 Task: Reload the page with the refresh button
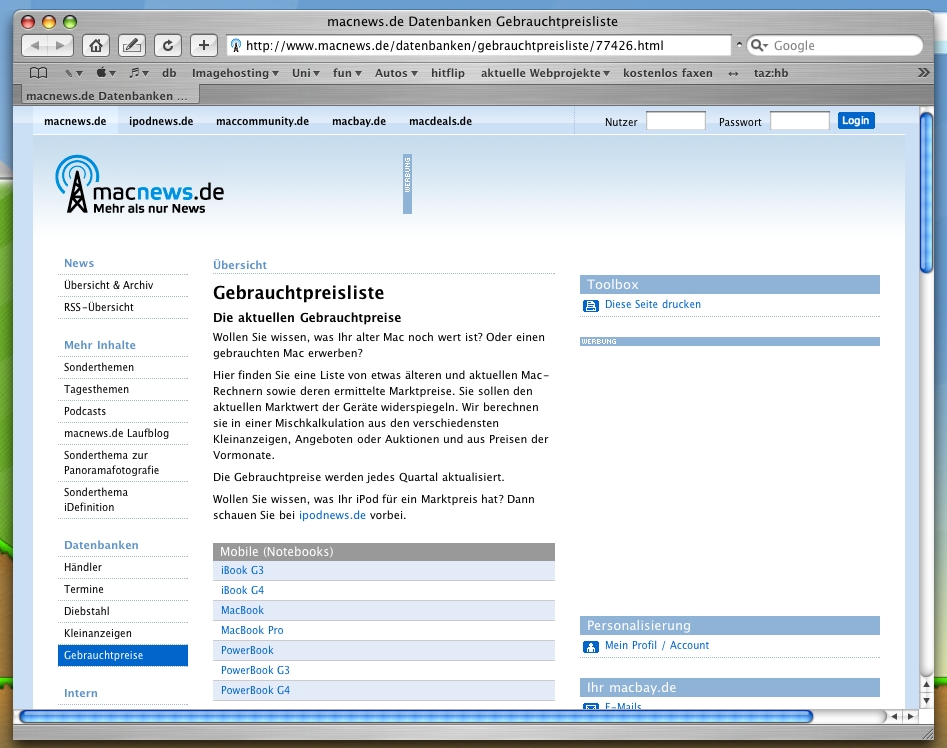168,45
